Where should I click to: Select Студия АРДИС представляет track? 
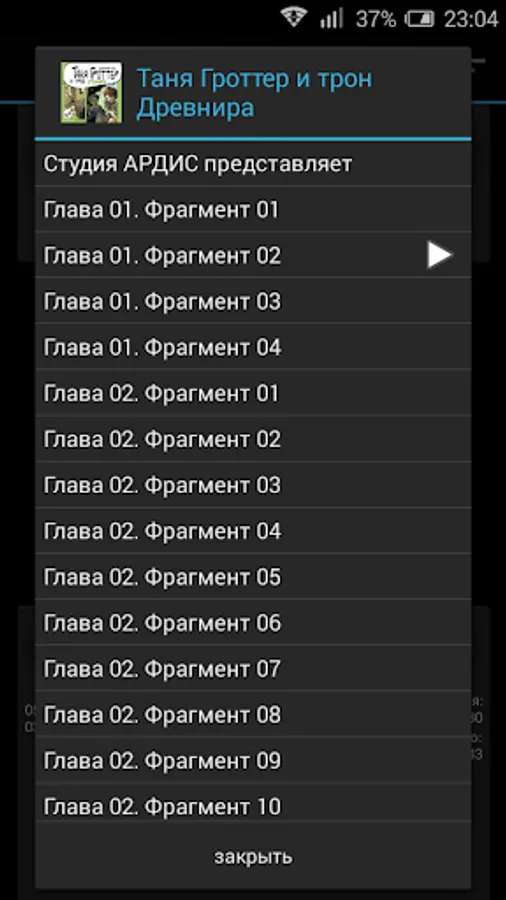(253, 164)
